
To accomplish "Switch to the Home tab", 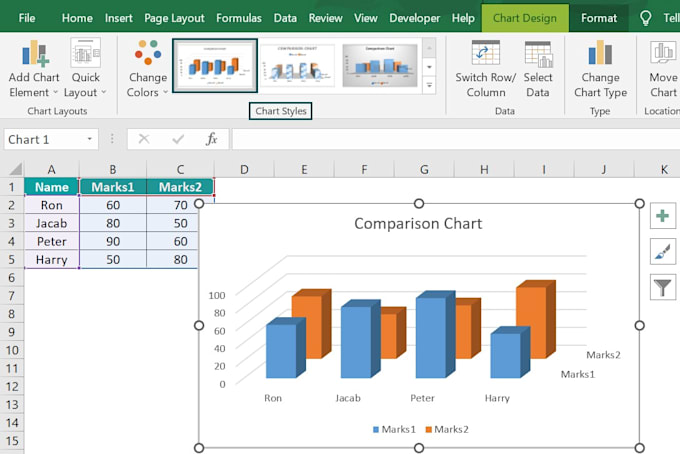I will click(x=77, y=18).
